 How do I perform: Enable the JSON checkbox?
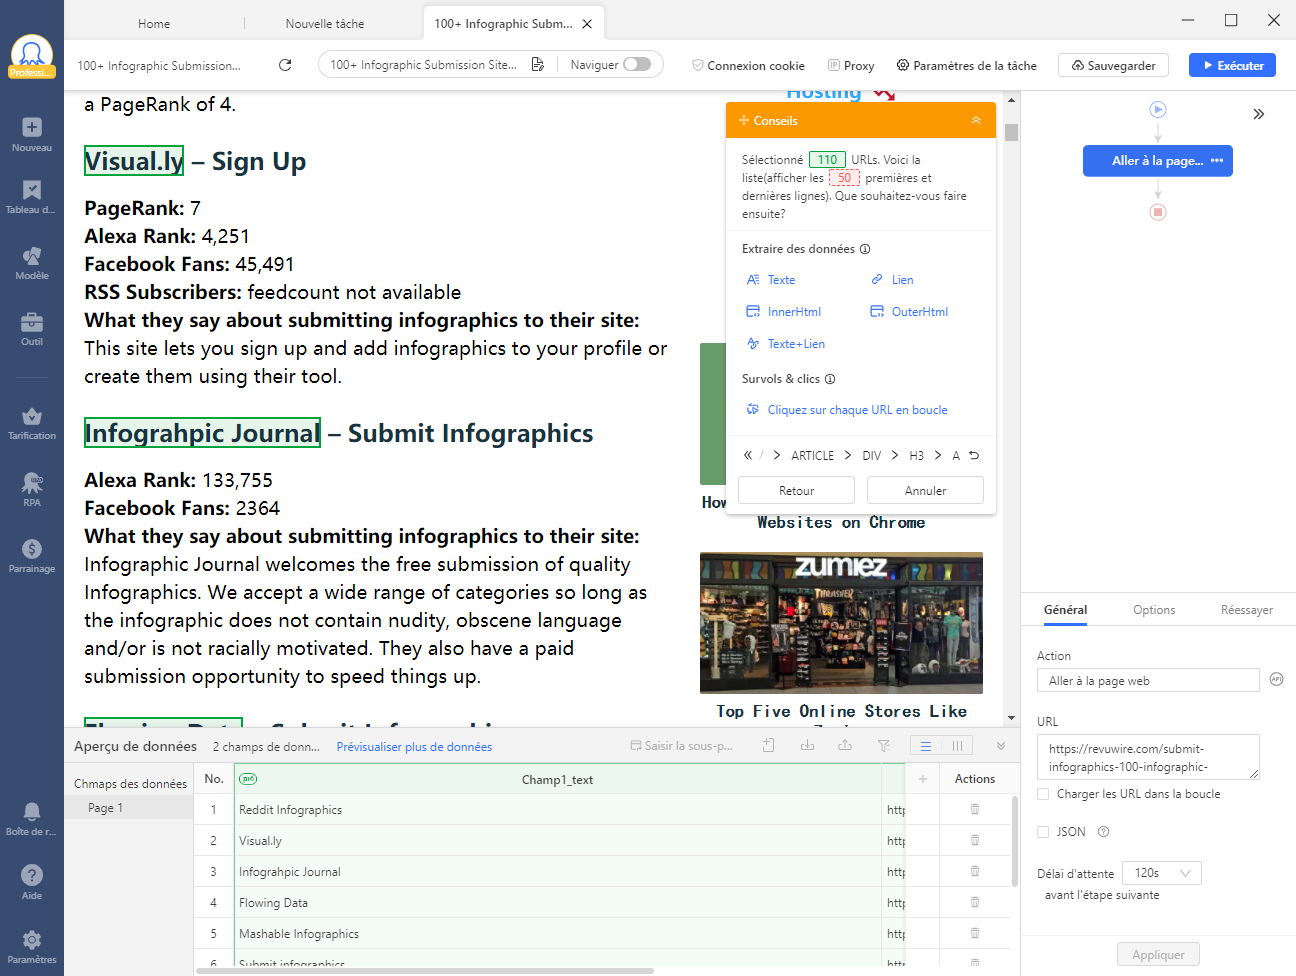pyautogui.click(x=1043, y=832)
